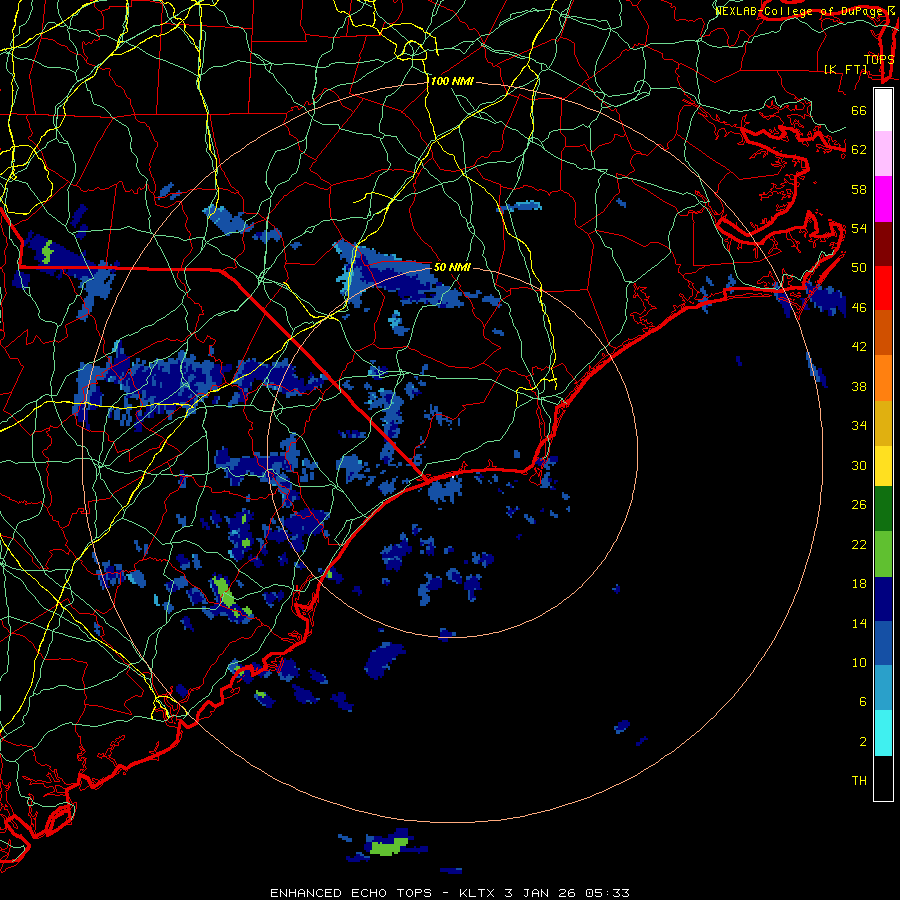The image size is (900, 900).
Task: Click the 38 legend value
Action: point(859,387)
